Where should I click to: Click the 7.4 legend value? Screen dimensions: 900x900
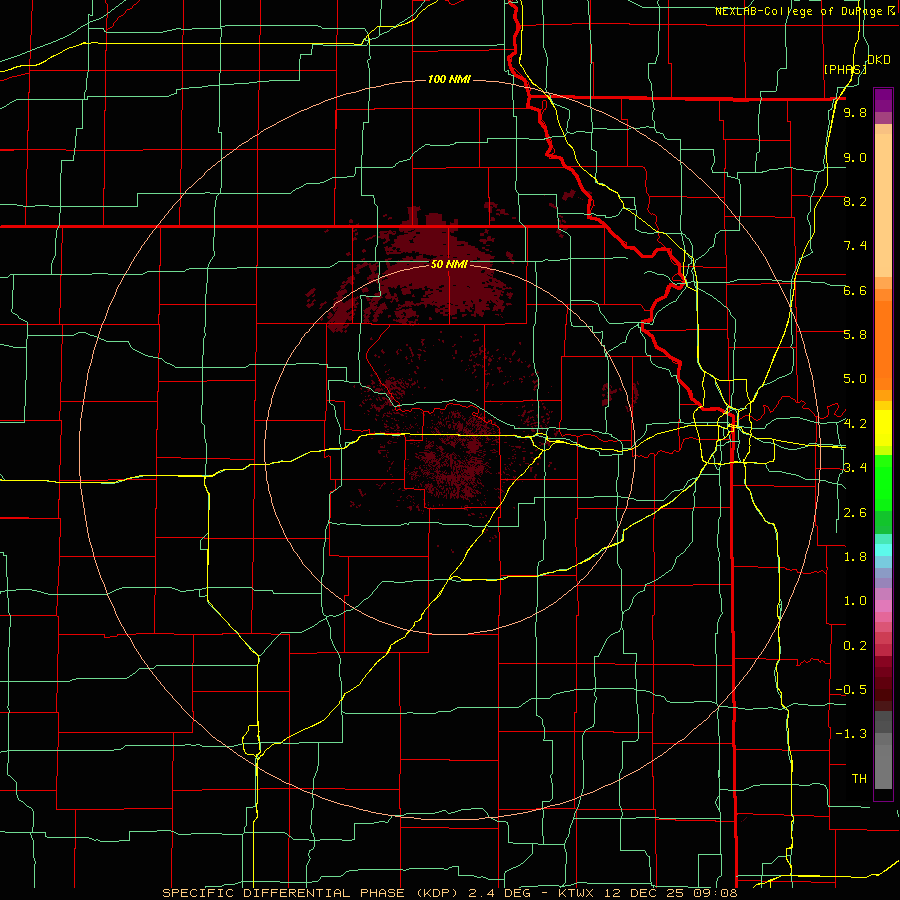click(855, 246)
